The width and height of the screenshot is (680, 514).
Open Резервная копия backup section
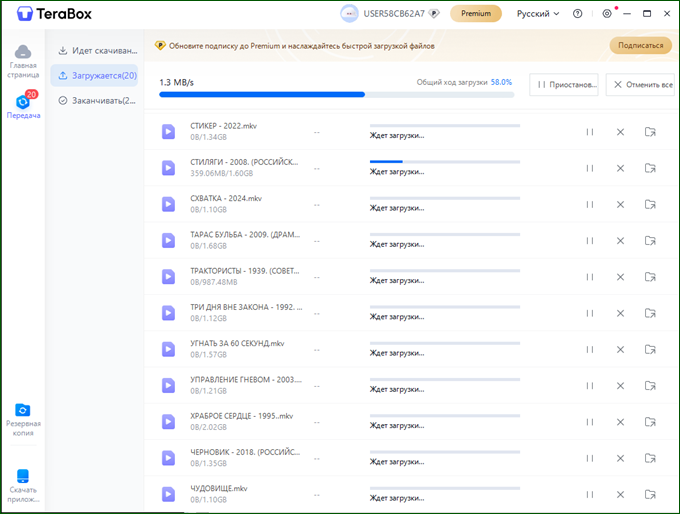[23, 420]
